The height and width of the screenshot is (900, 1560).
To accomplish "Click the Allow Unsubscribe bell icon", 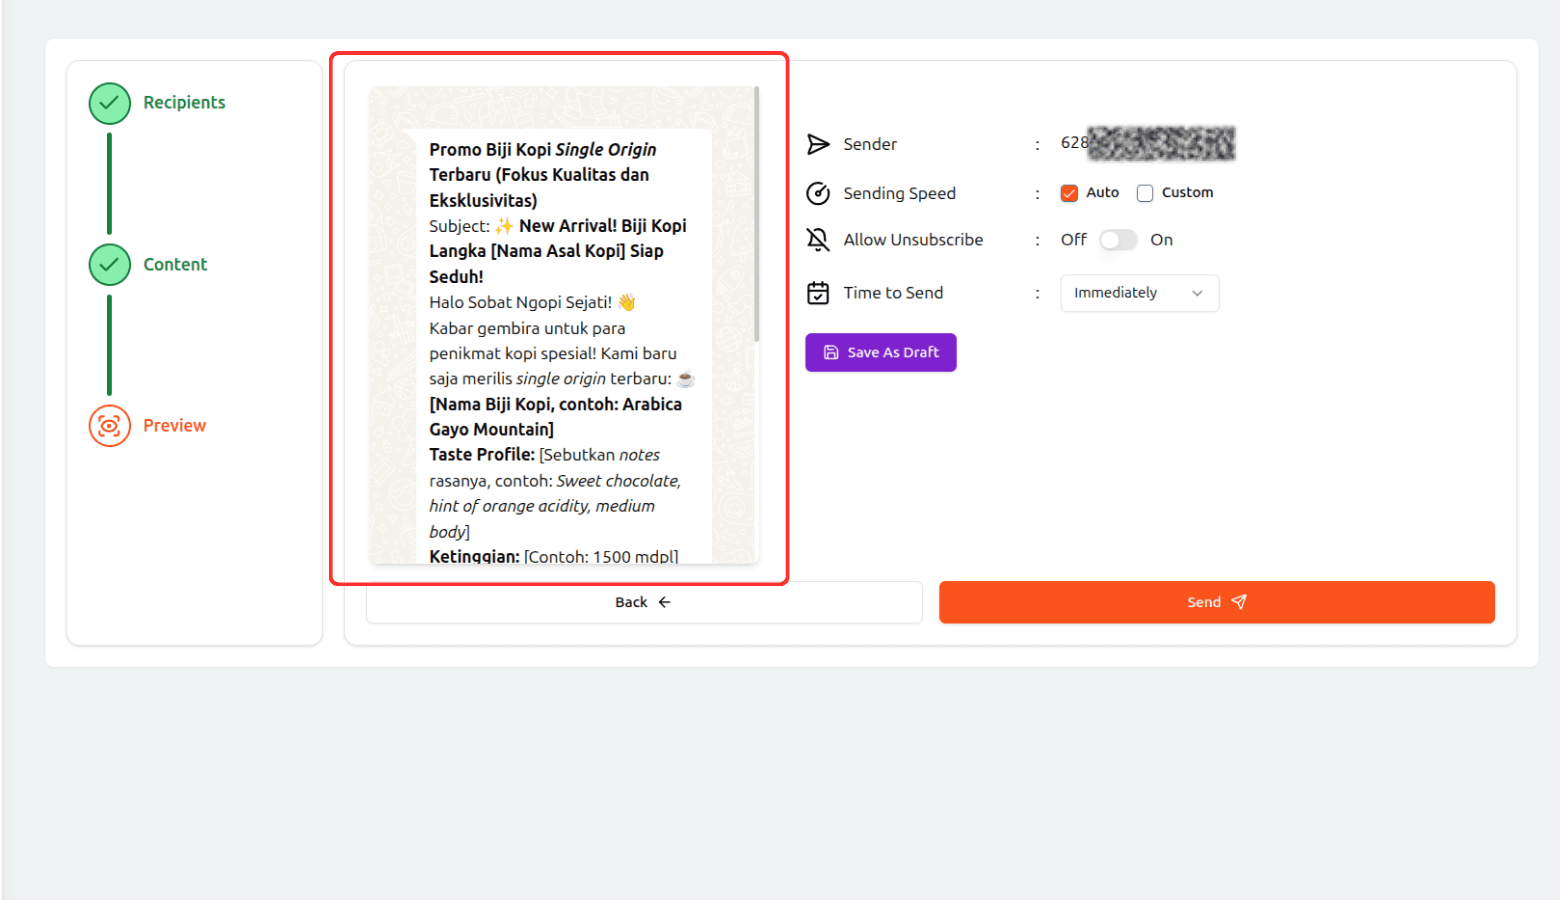I will click(x=818, y=240).
